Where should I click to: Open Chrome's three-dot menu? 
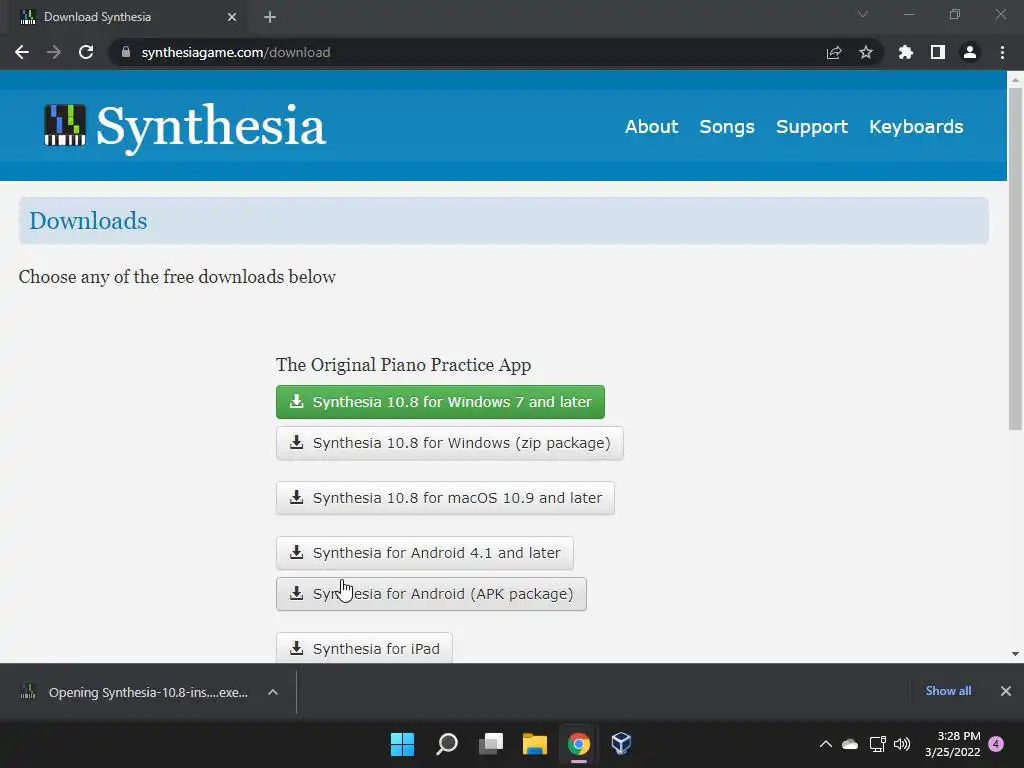pos(1002,52)
